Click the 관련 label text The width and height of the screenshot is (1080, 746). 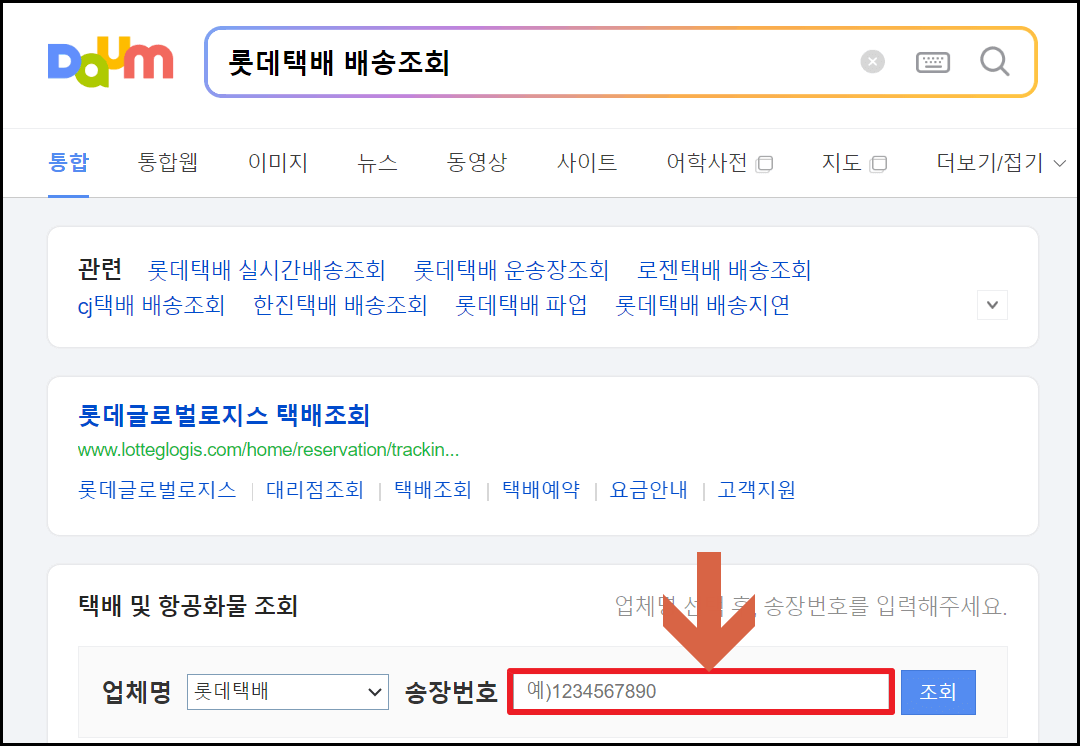point(100,269)
